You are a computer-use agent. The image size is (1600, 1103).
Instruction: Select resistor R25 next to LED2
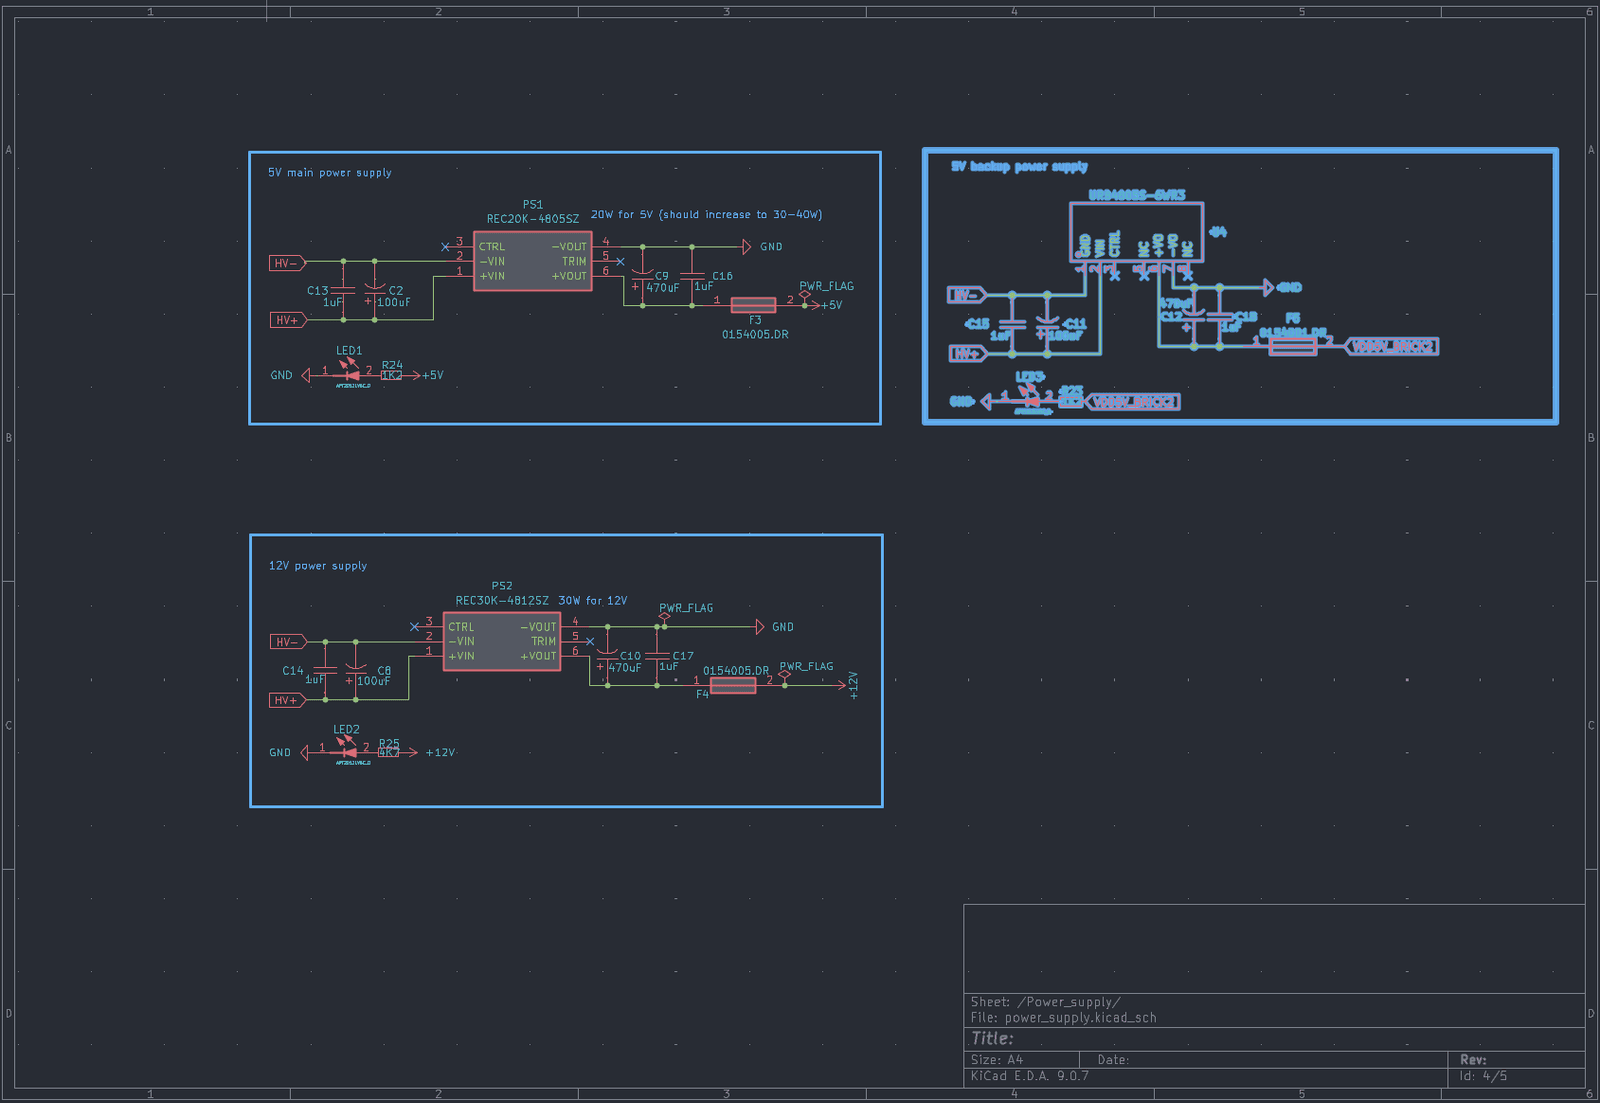point(389,752)
